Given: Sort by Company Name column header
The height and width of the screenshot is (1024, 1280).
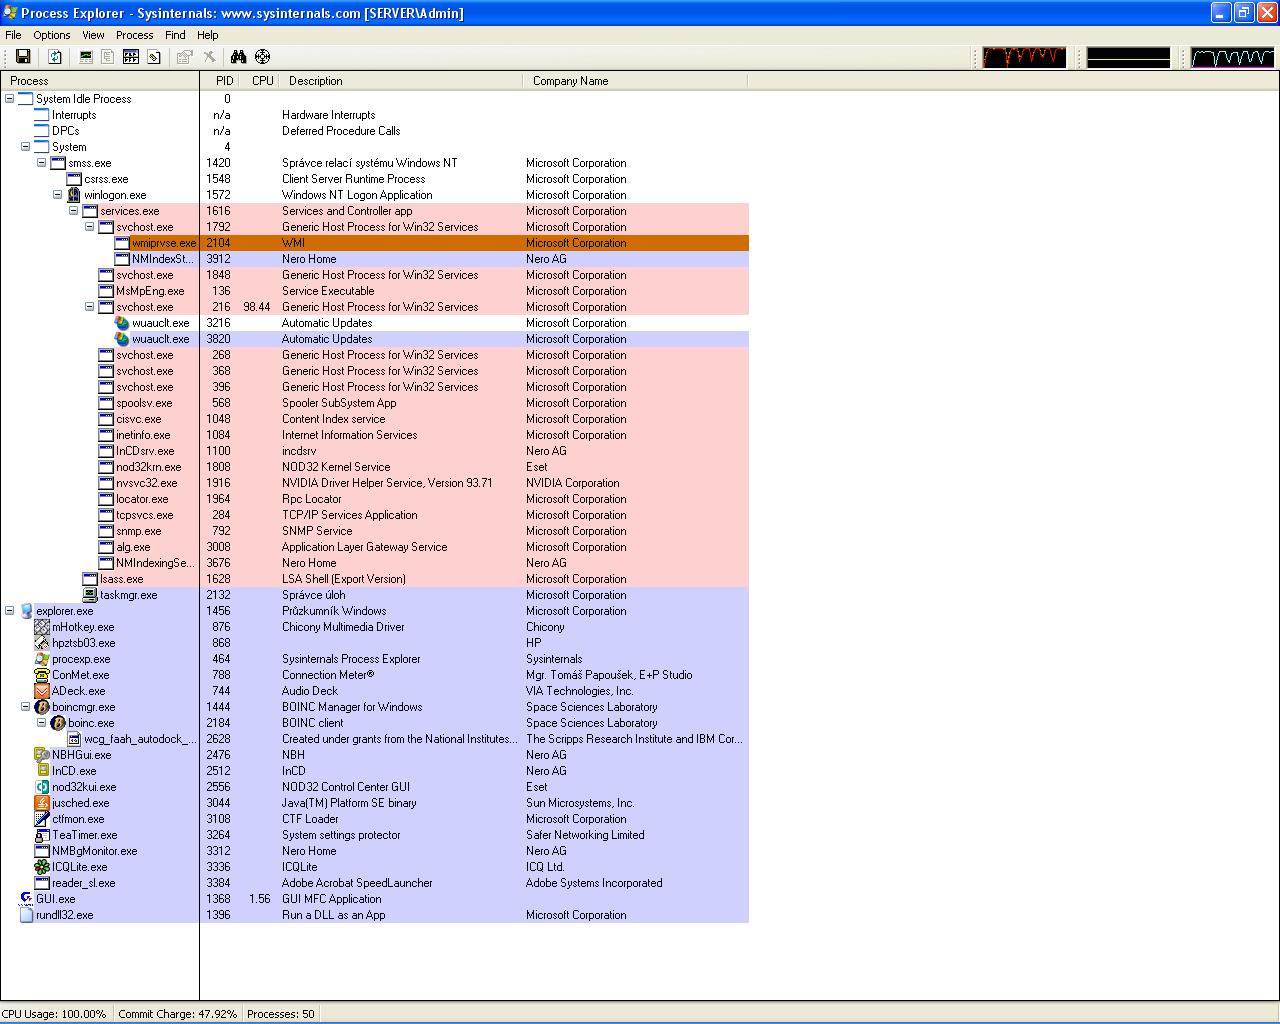Looking at the screenshot, I should click(570, 81).
